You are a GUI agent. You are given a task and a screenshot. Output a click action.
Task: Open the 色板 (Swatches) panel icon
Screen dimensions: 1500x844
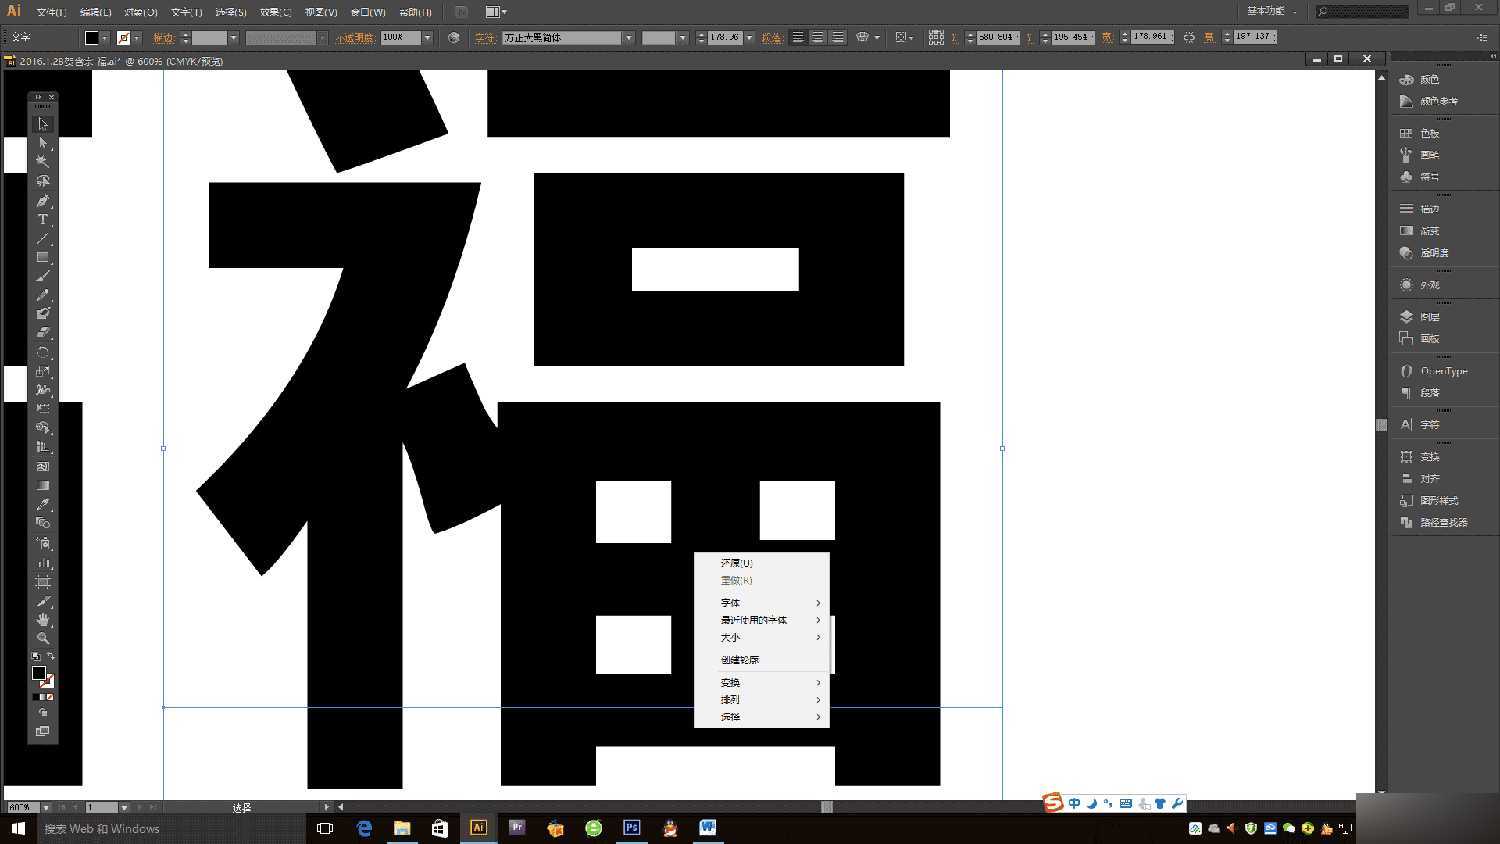pyautogui.click(x=1428, y=132)
